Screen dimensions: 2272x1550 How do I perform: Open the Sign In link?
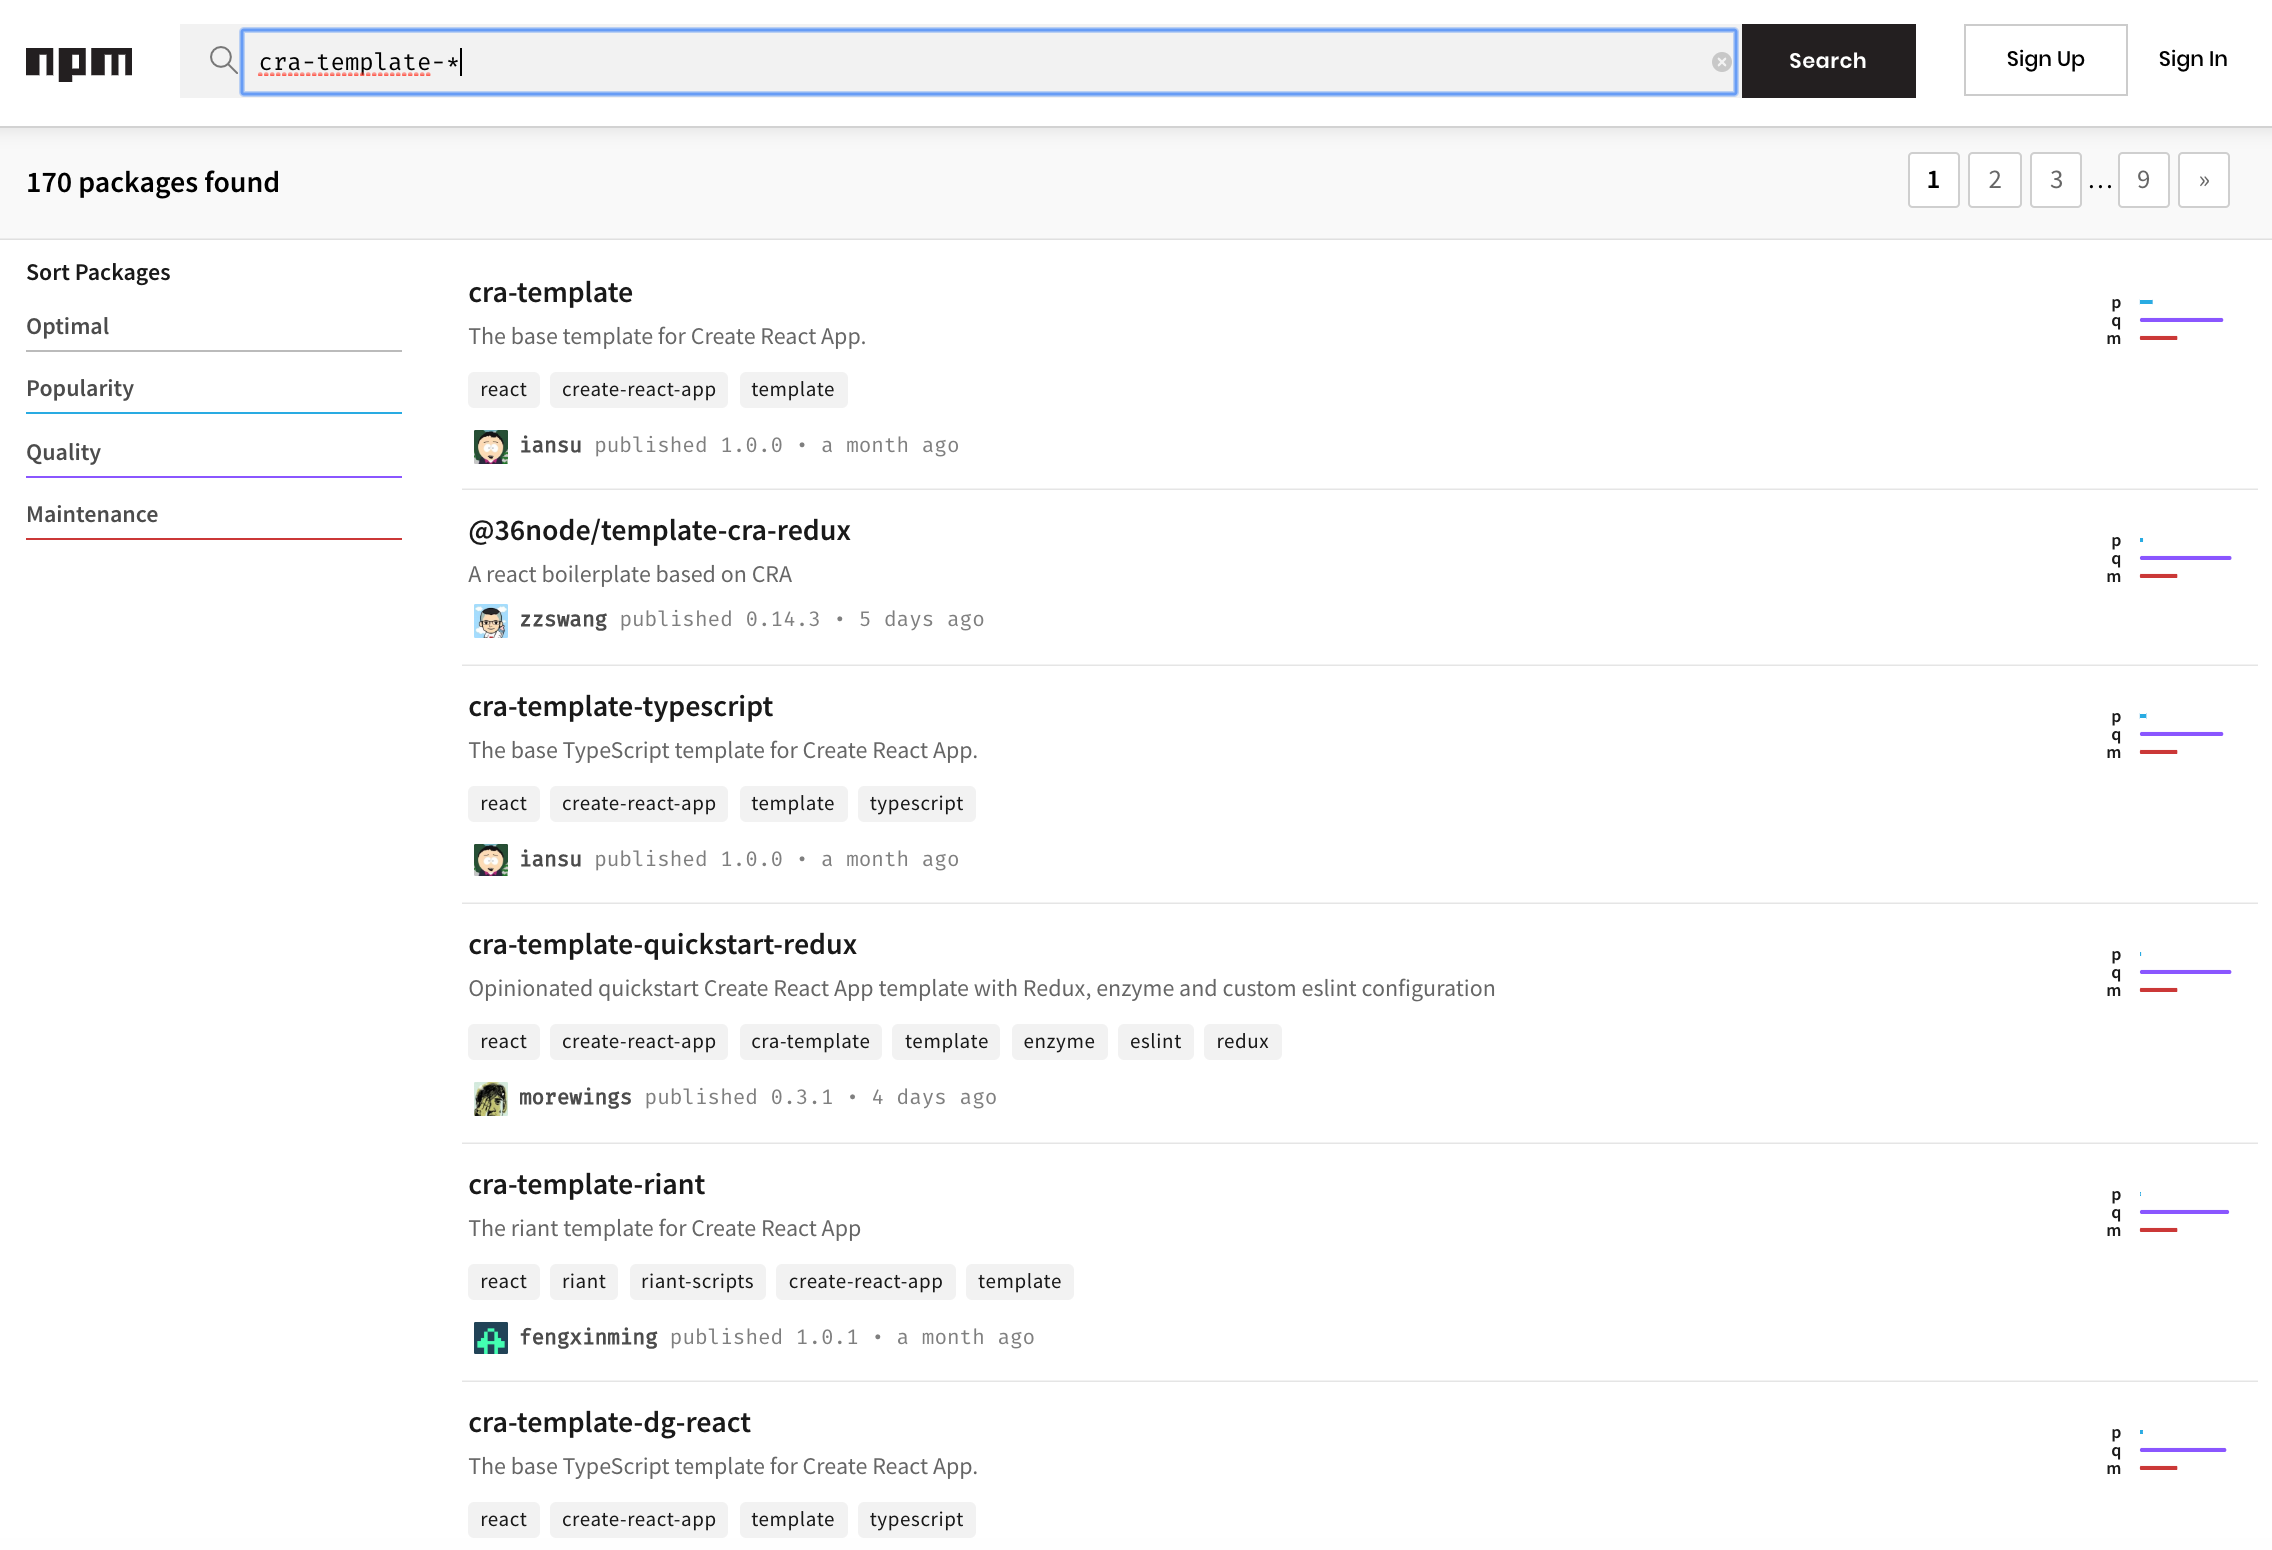click(x=2192, y=60)
